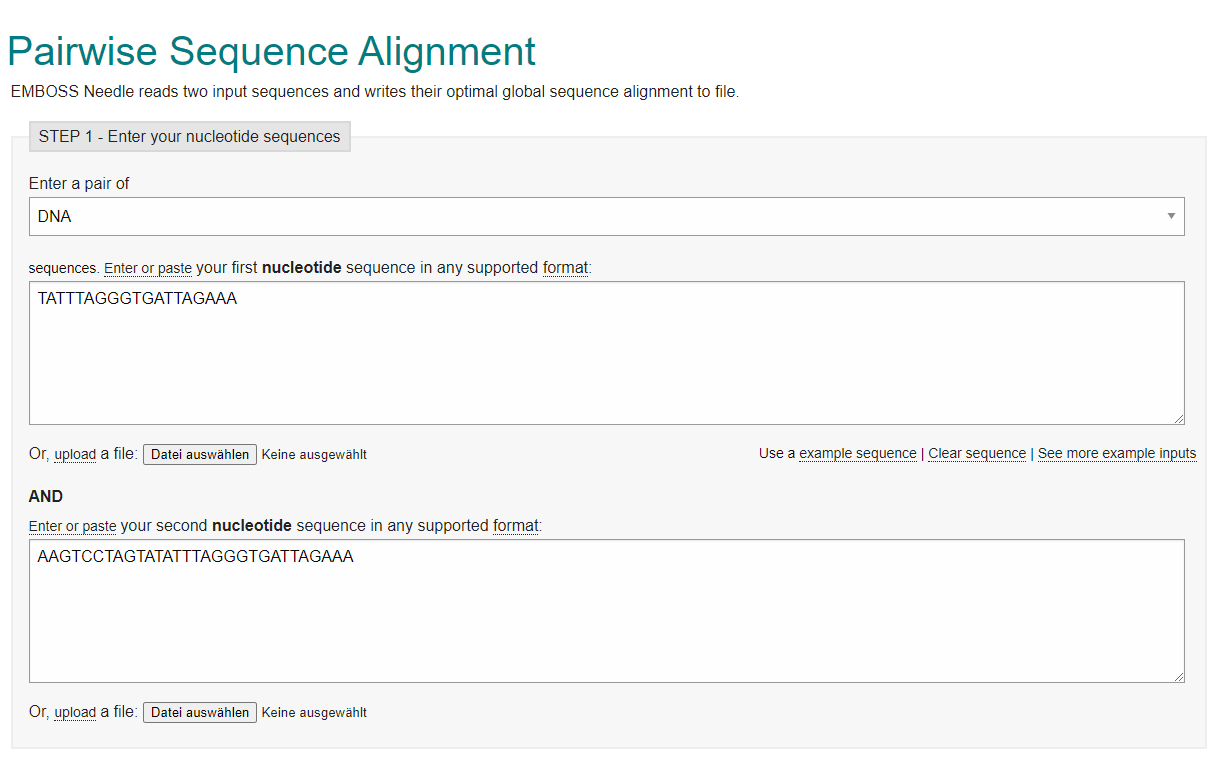This screenshot has height=763, width=1224.
Task: Load an example sequence
Action: pos(857,453)
